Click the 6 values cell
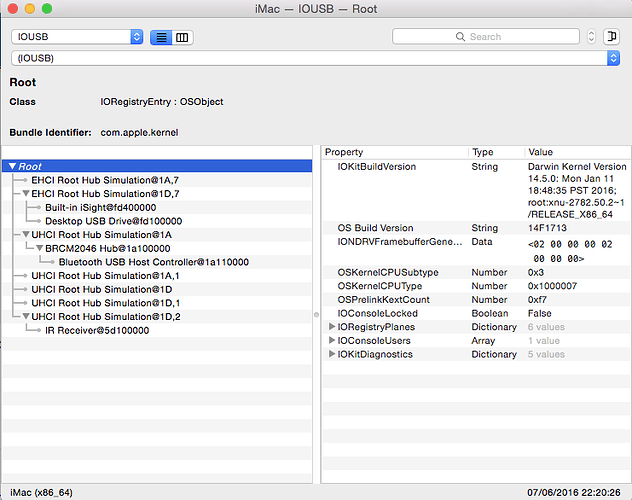This screenshot has width=632, height=500. pos(546,327)
